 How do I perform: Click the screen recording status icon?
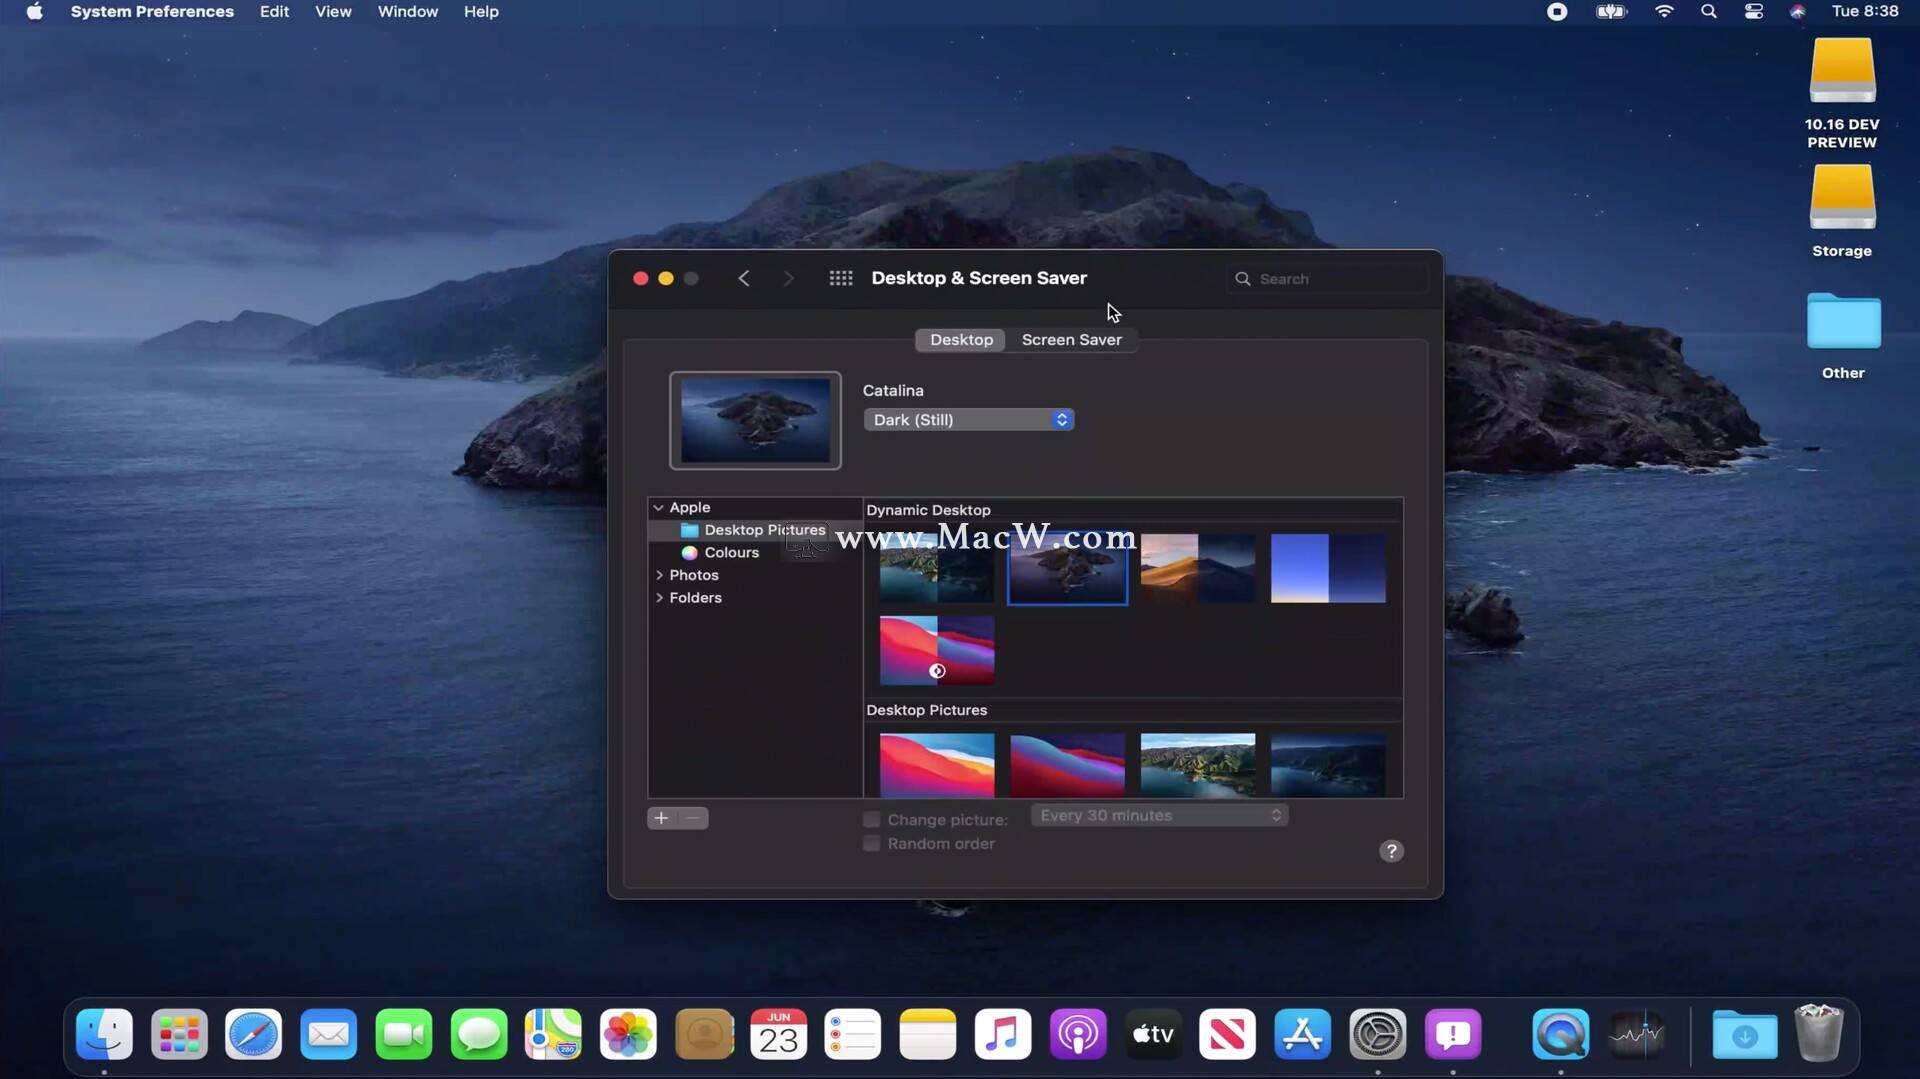click(1557, 11)
